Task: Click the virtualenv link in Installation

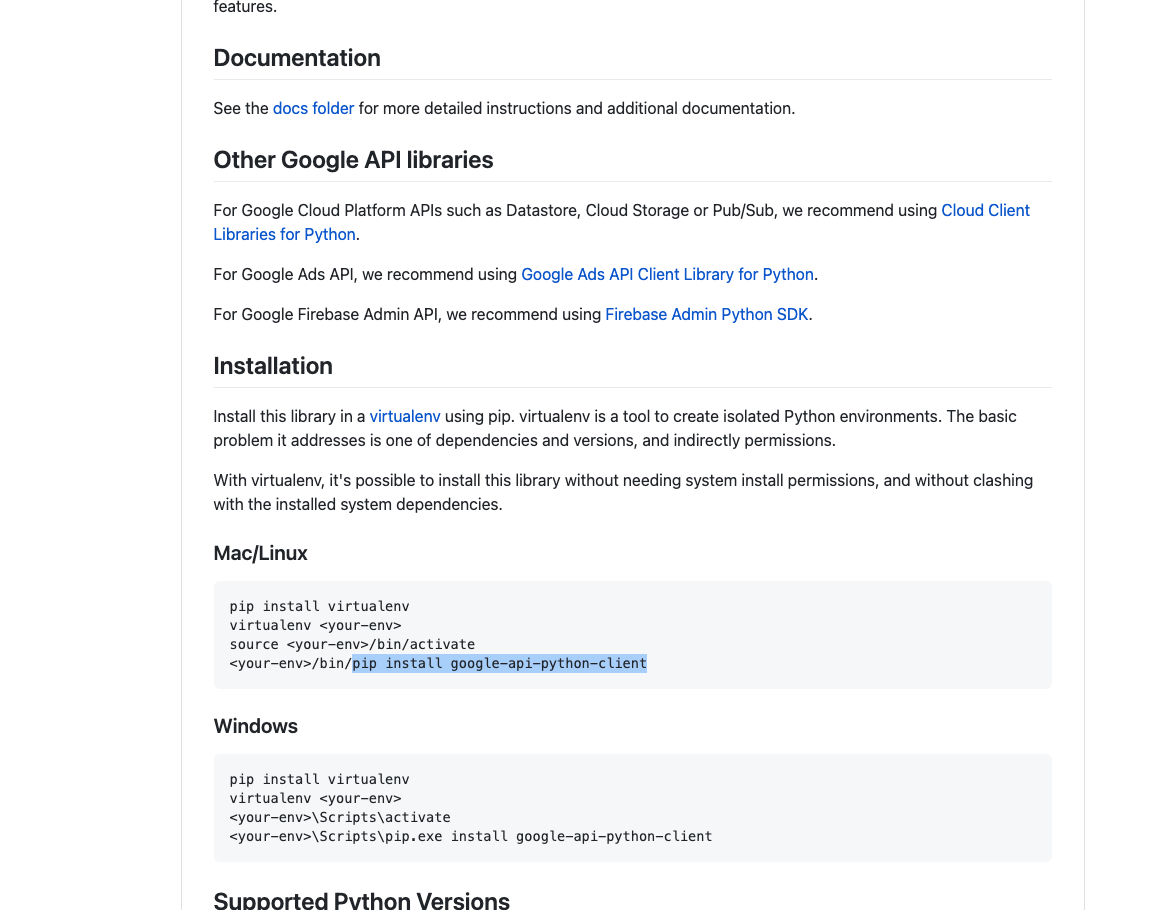Action: coord(404,416)
